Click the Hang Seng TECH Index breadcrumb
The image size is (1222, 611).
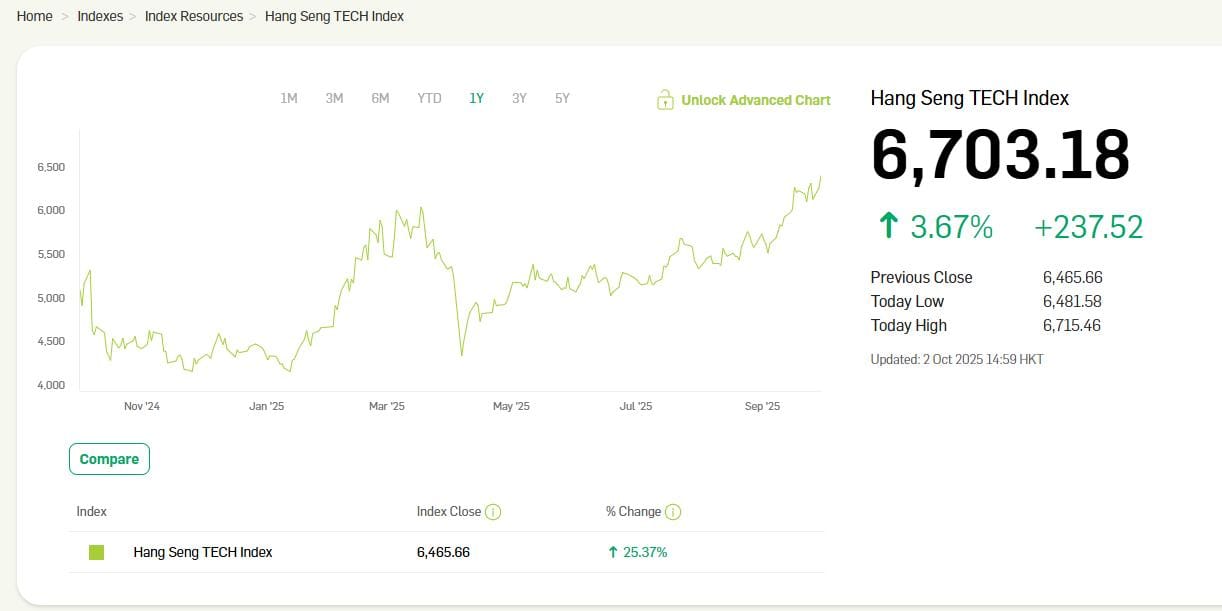(x=334, y=16)
